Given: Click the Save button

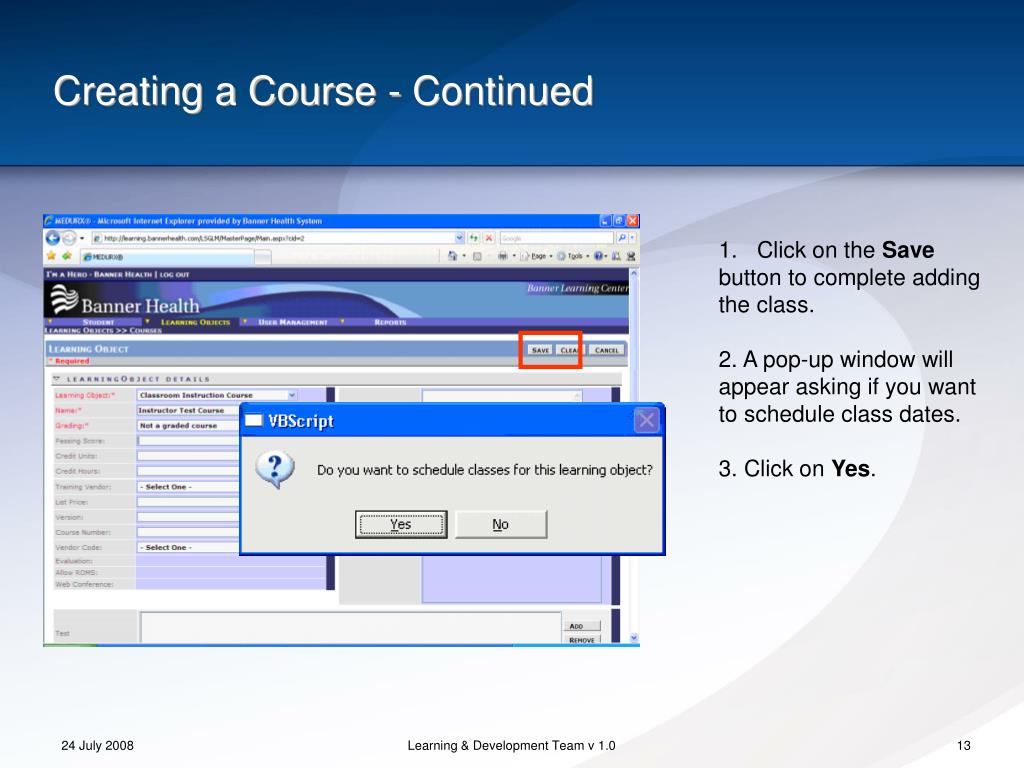Looking at the screenshot, I should [x=540, y=350].
